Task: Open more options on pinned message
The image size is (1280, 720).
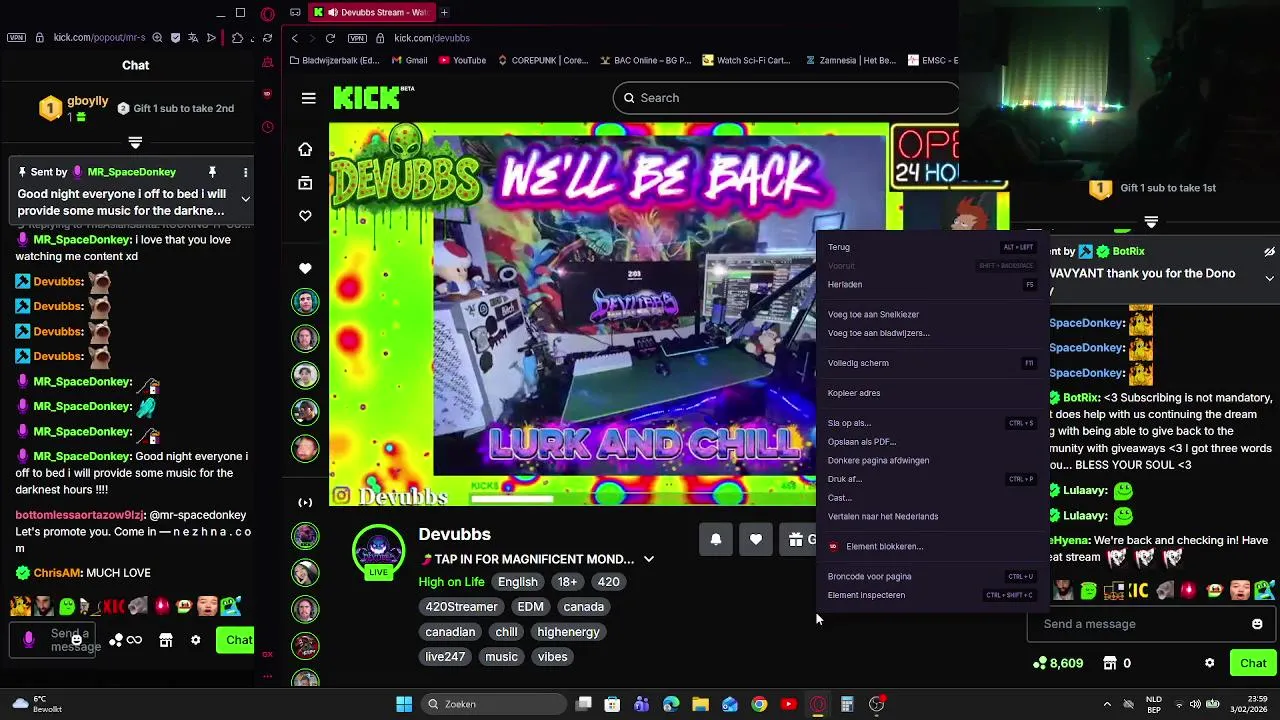Action: coord(245,172)
